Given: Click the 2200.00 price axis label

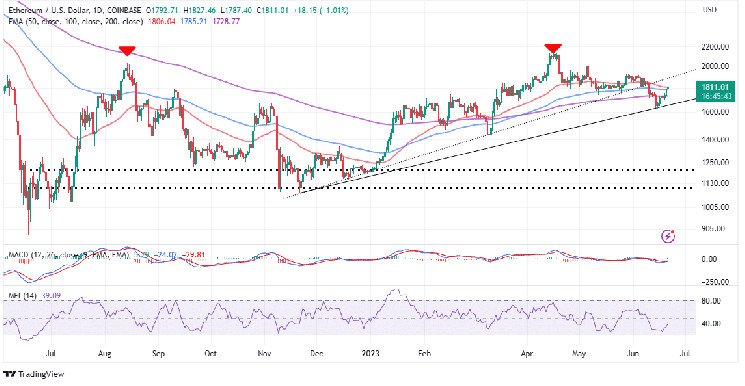Looking at the screenshot, I should (715, 47).
